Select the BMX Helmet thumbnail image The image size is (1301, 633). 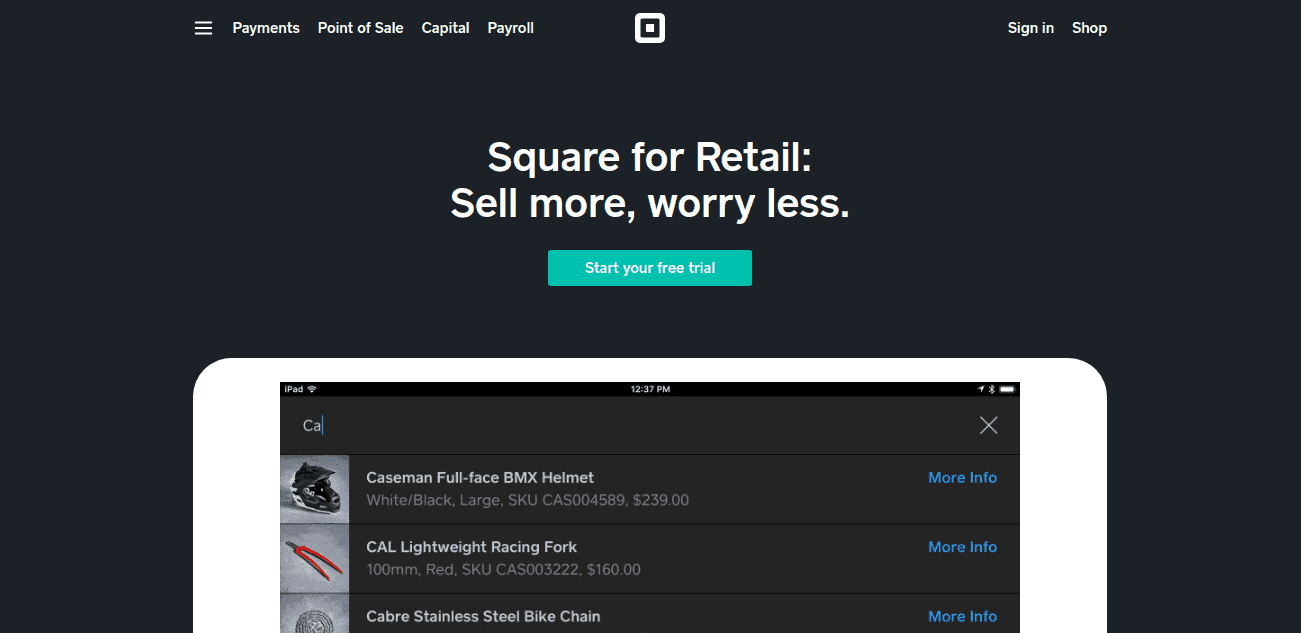point(314,489)
